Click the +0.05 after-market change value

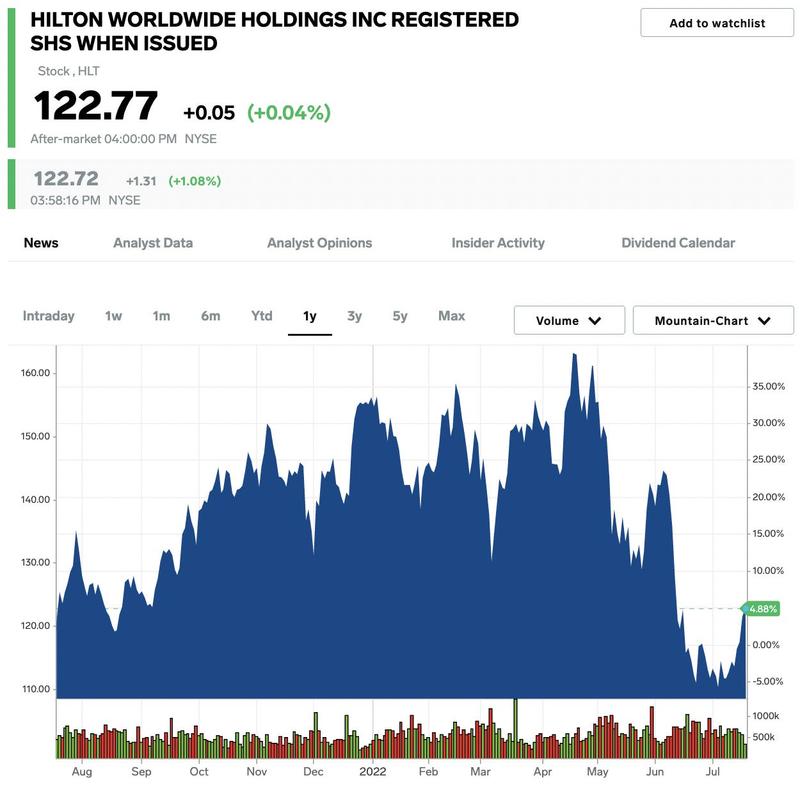[x=209, y=113]
